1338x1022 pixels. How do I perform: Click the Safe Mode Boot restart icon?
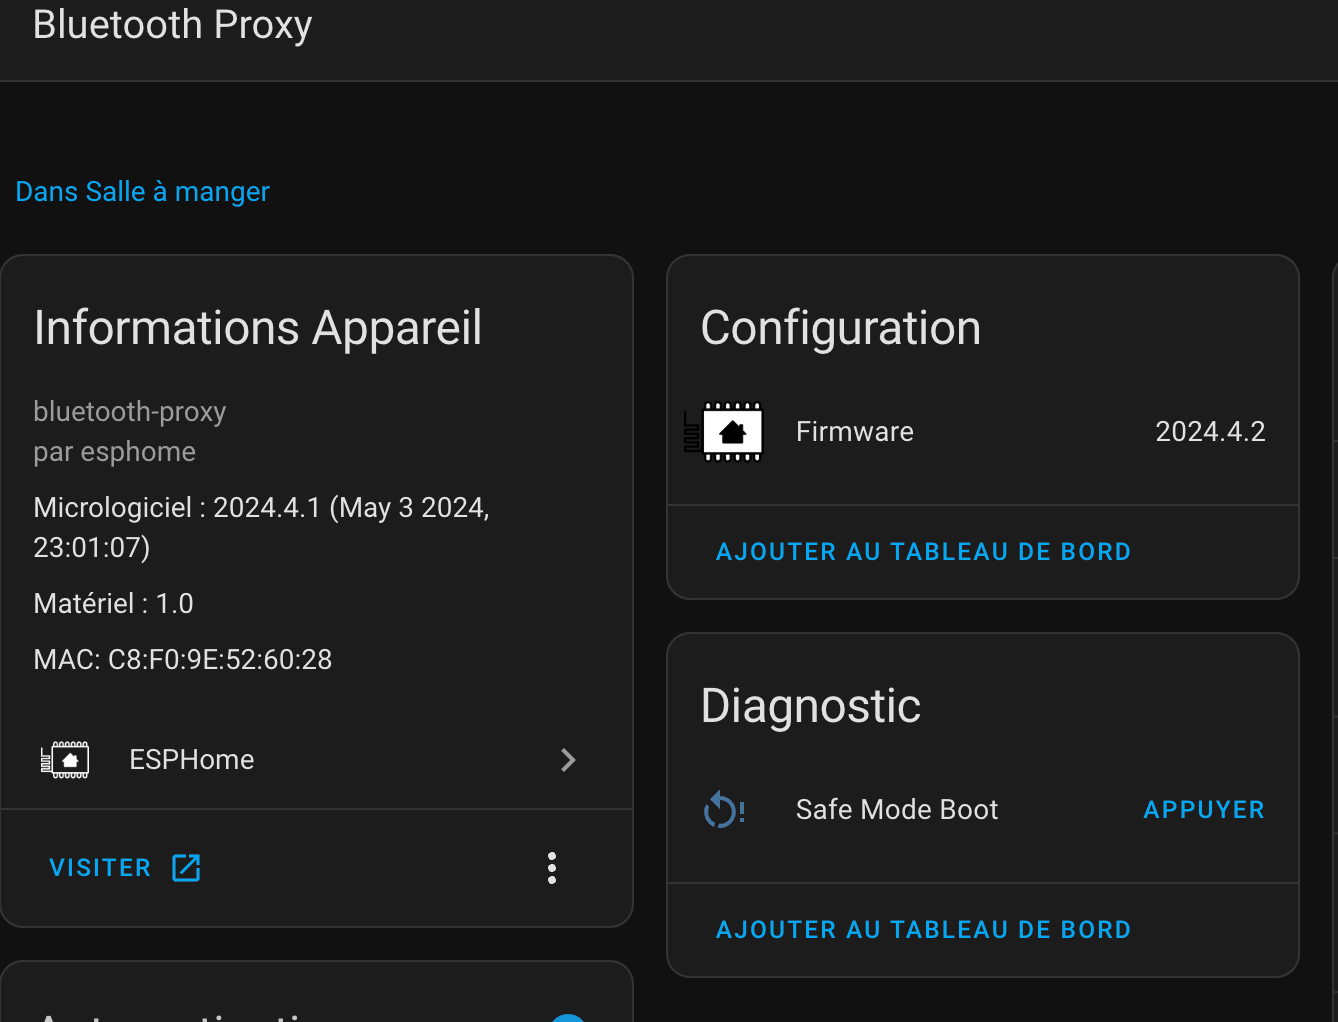pyautogui.click(x=724, y=810)
